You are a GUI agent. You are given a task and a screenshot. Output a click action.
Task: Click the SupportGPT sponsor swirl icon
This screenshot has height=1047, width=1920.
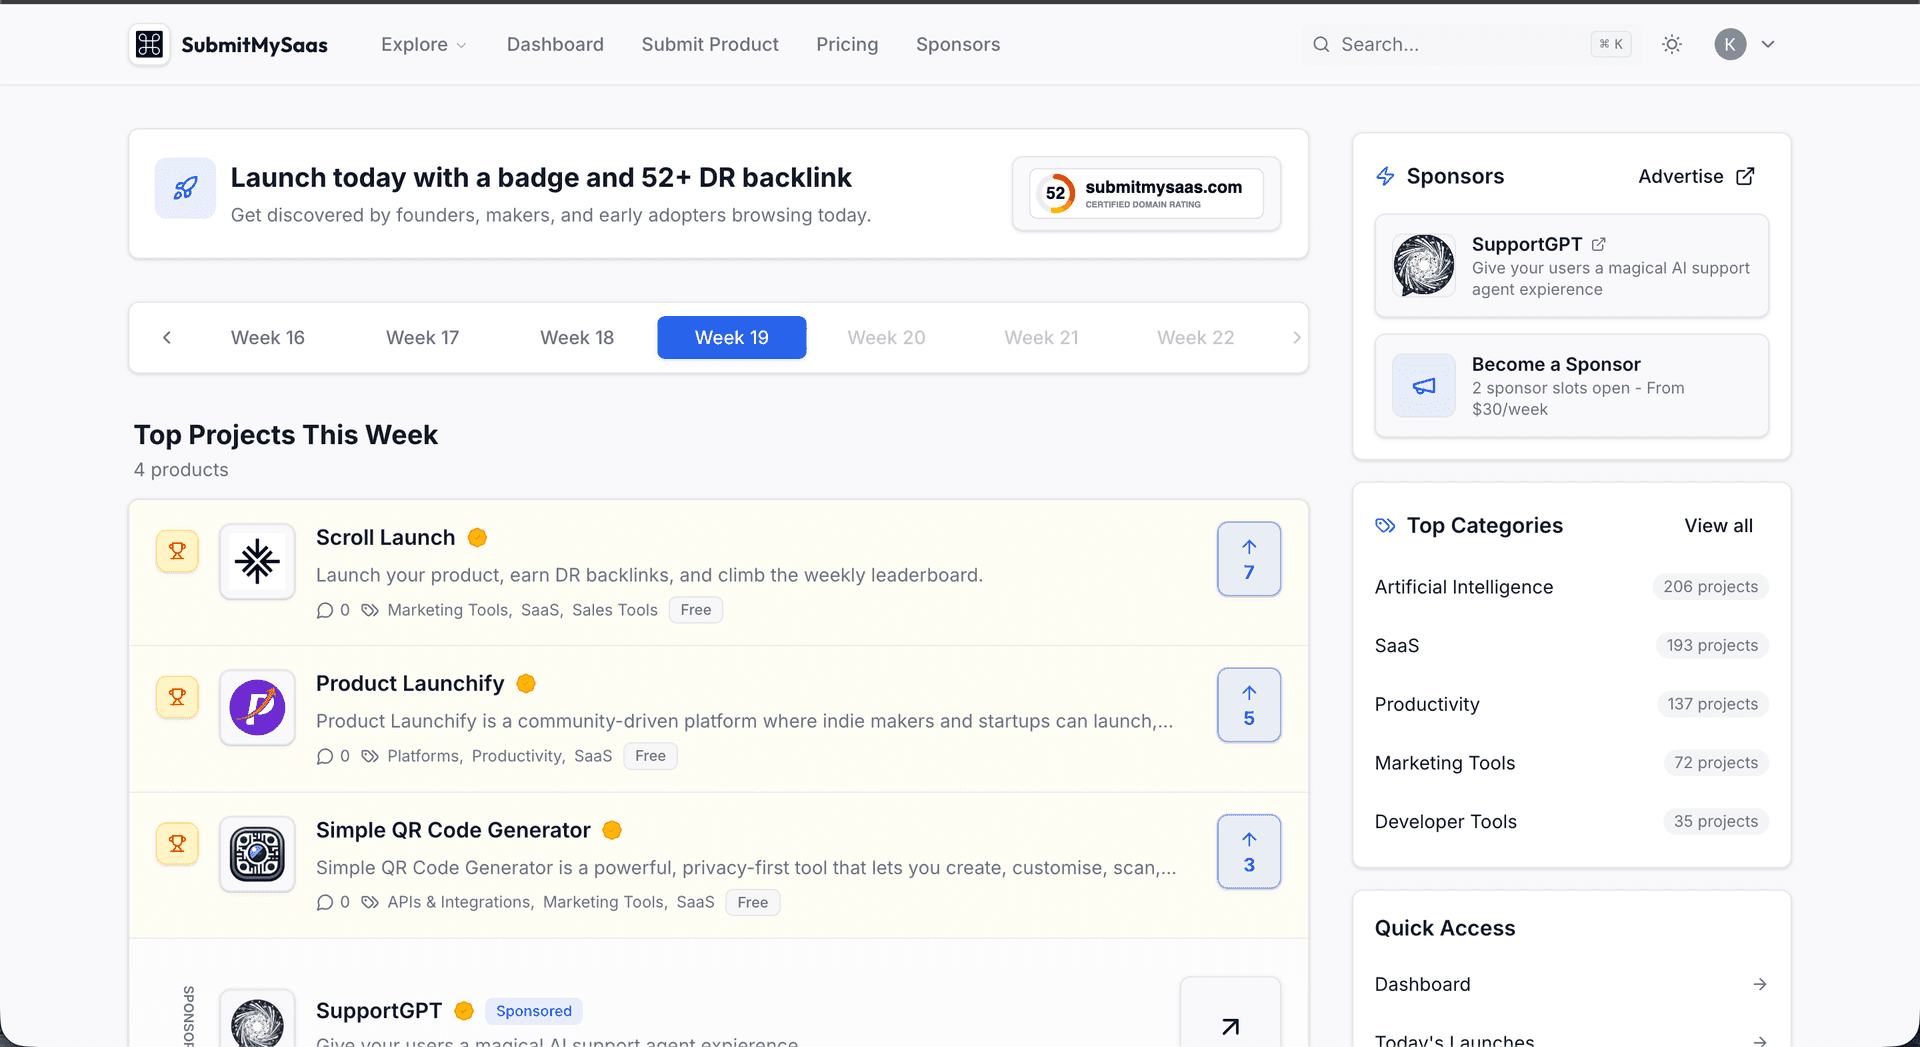[1424, 265]
